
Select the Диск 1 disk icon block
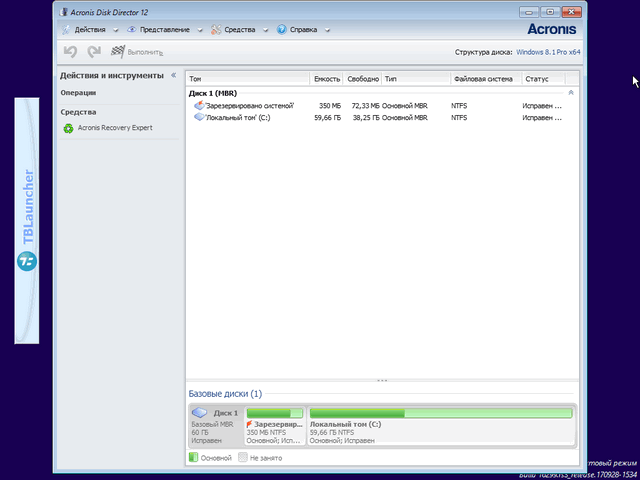(x=215, y=424)
